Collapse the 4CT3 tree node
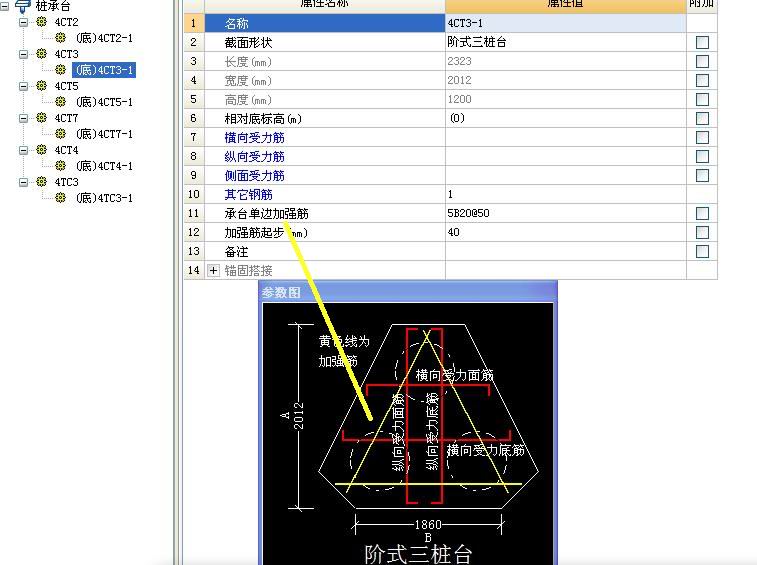 tap(23, 54)
